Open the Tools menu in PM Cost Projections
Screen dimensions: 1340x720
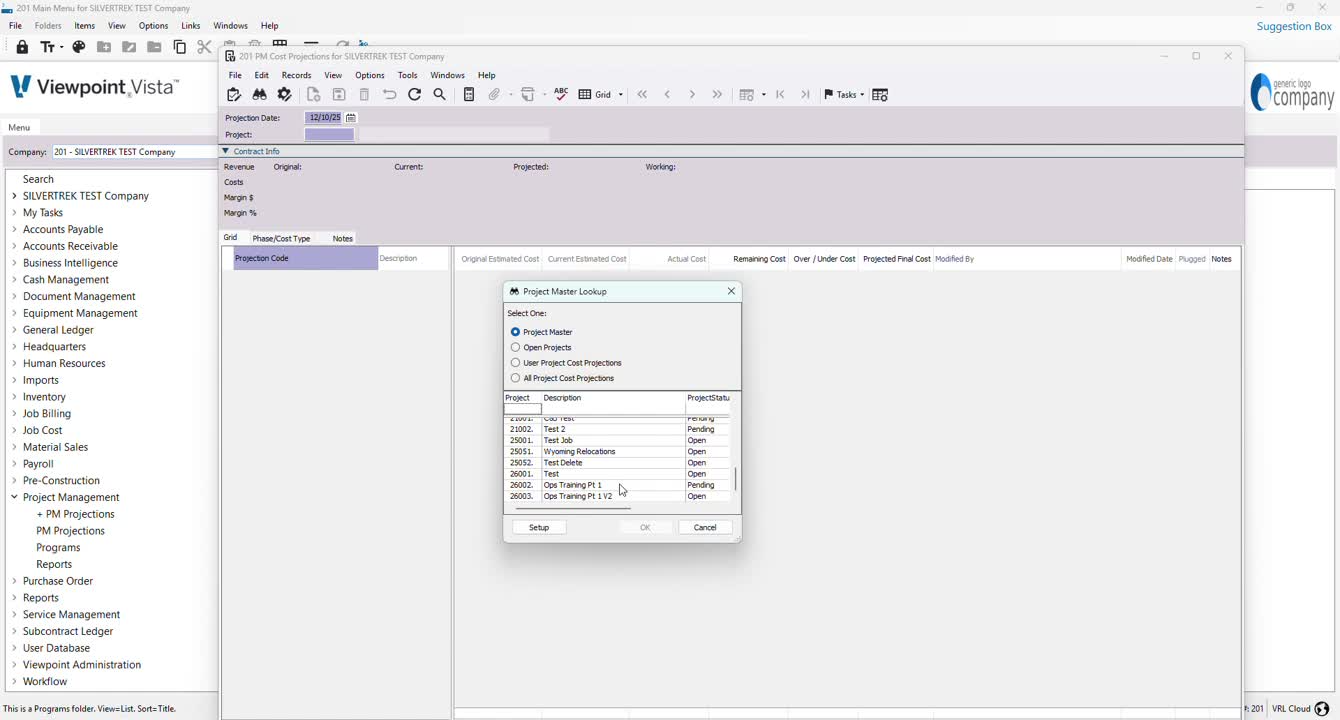[407, 75]
